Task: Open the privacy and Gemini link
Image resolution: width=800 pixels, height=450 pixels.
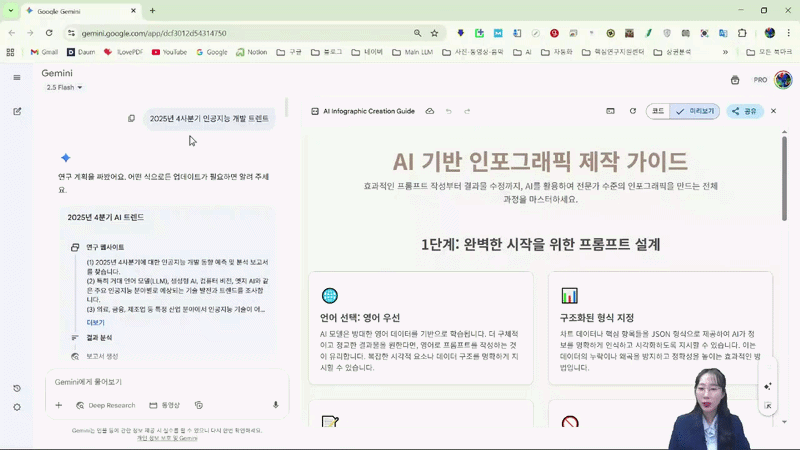Action: [167, 438]
